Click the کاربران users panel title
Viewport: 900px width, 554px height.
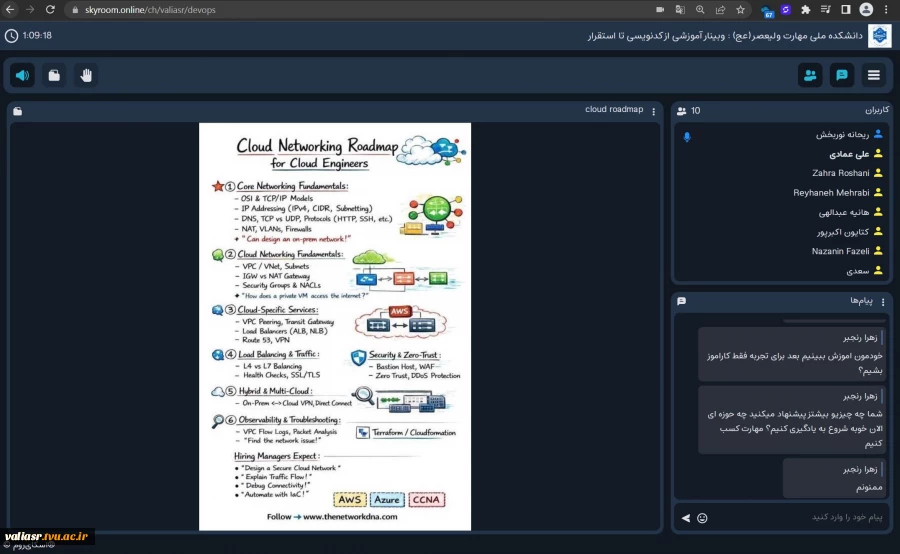click(876, 110)
